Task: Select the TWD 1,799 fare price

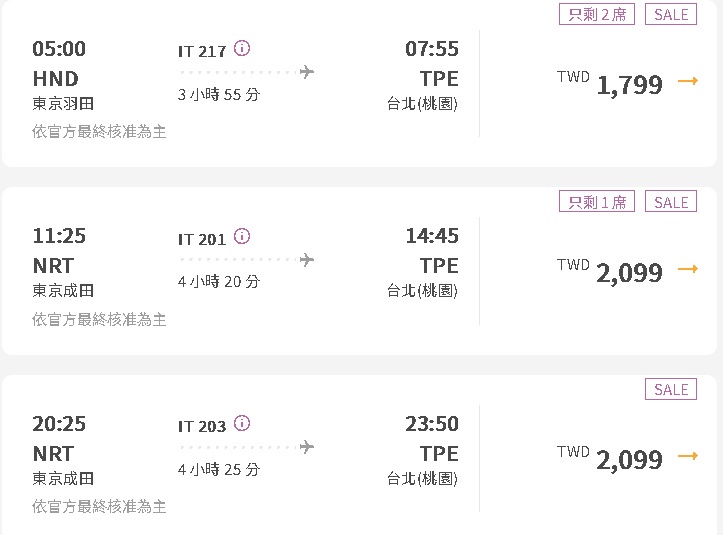Action: [629, 85]
